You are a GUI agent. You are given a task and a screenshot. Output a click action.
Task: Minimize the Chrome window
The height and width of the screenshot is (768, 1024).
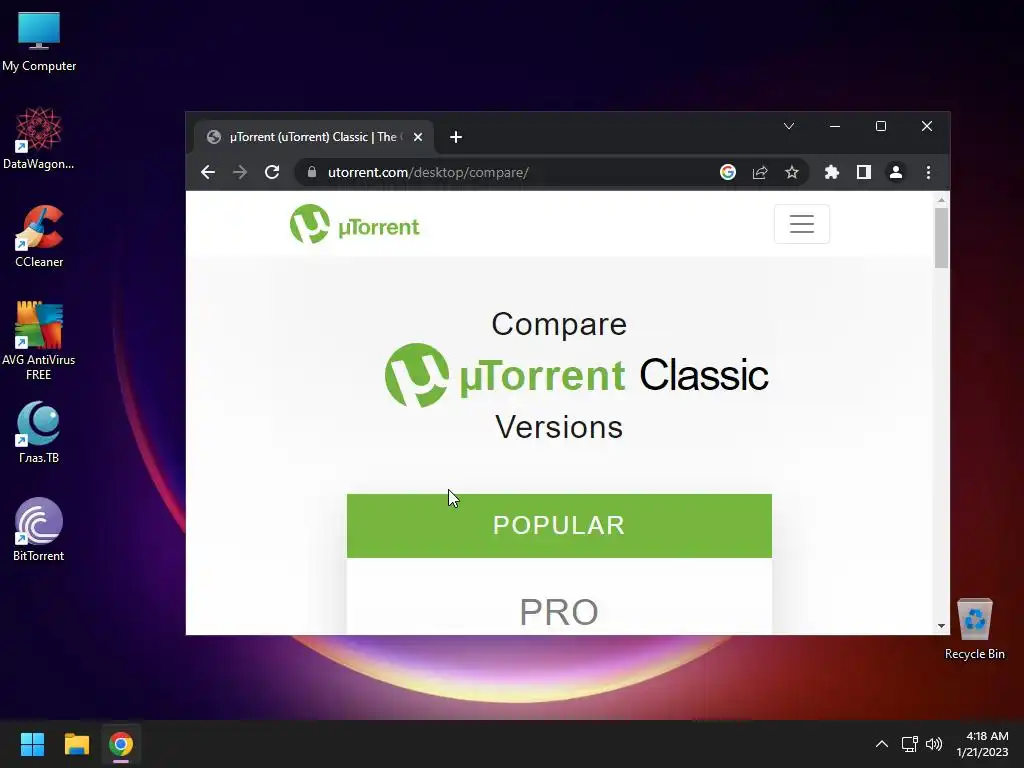point(835,126)
